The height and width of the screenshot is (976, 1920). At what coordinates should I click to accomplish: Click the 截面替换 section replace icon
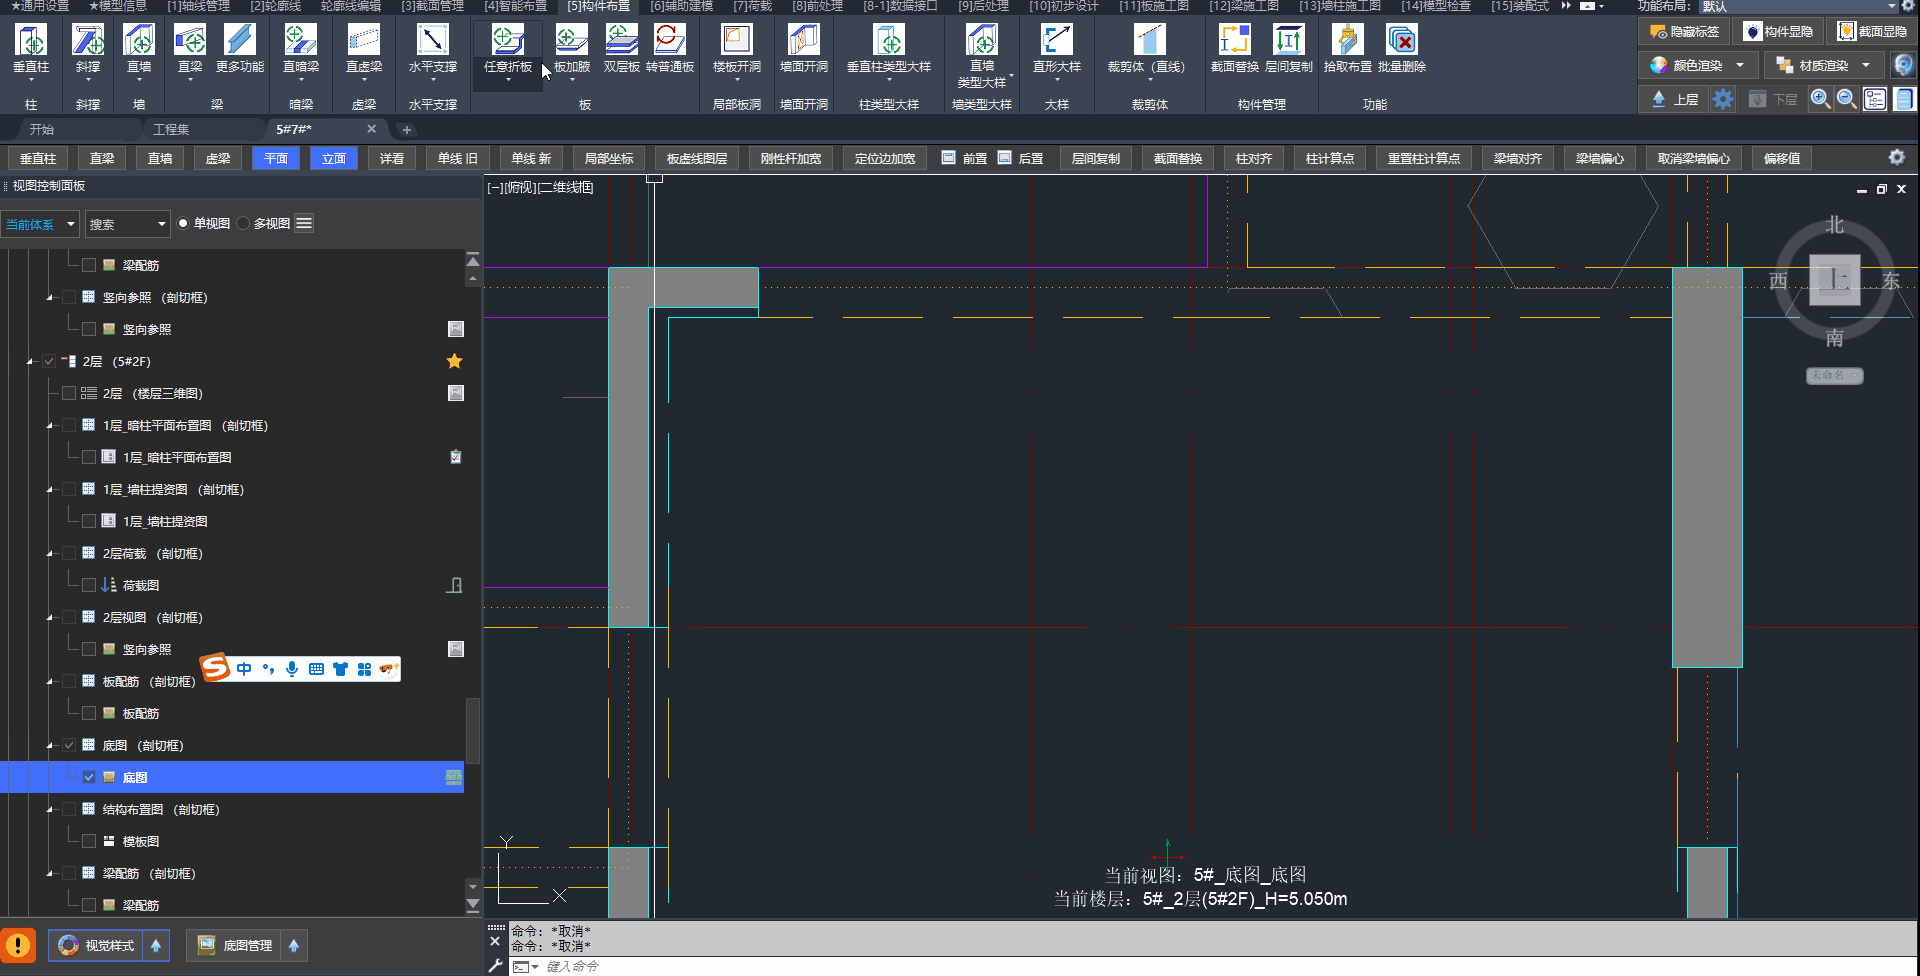(x=1234, y=42)
